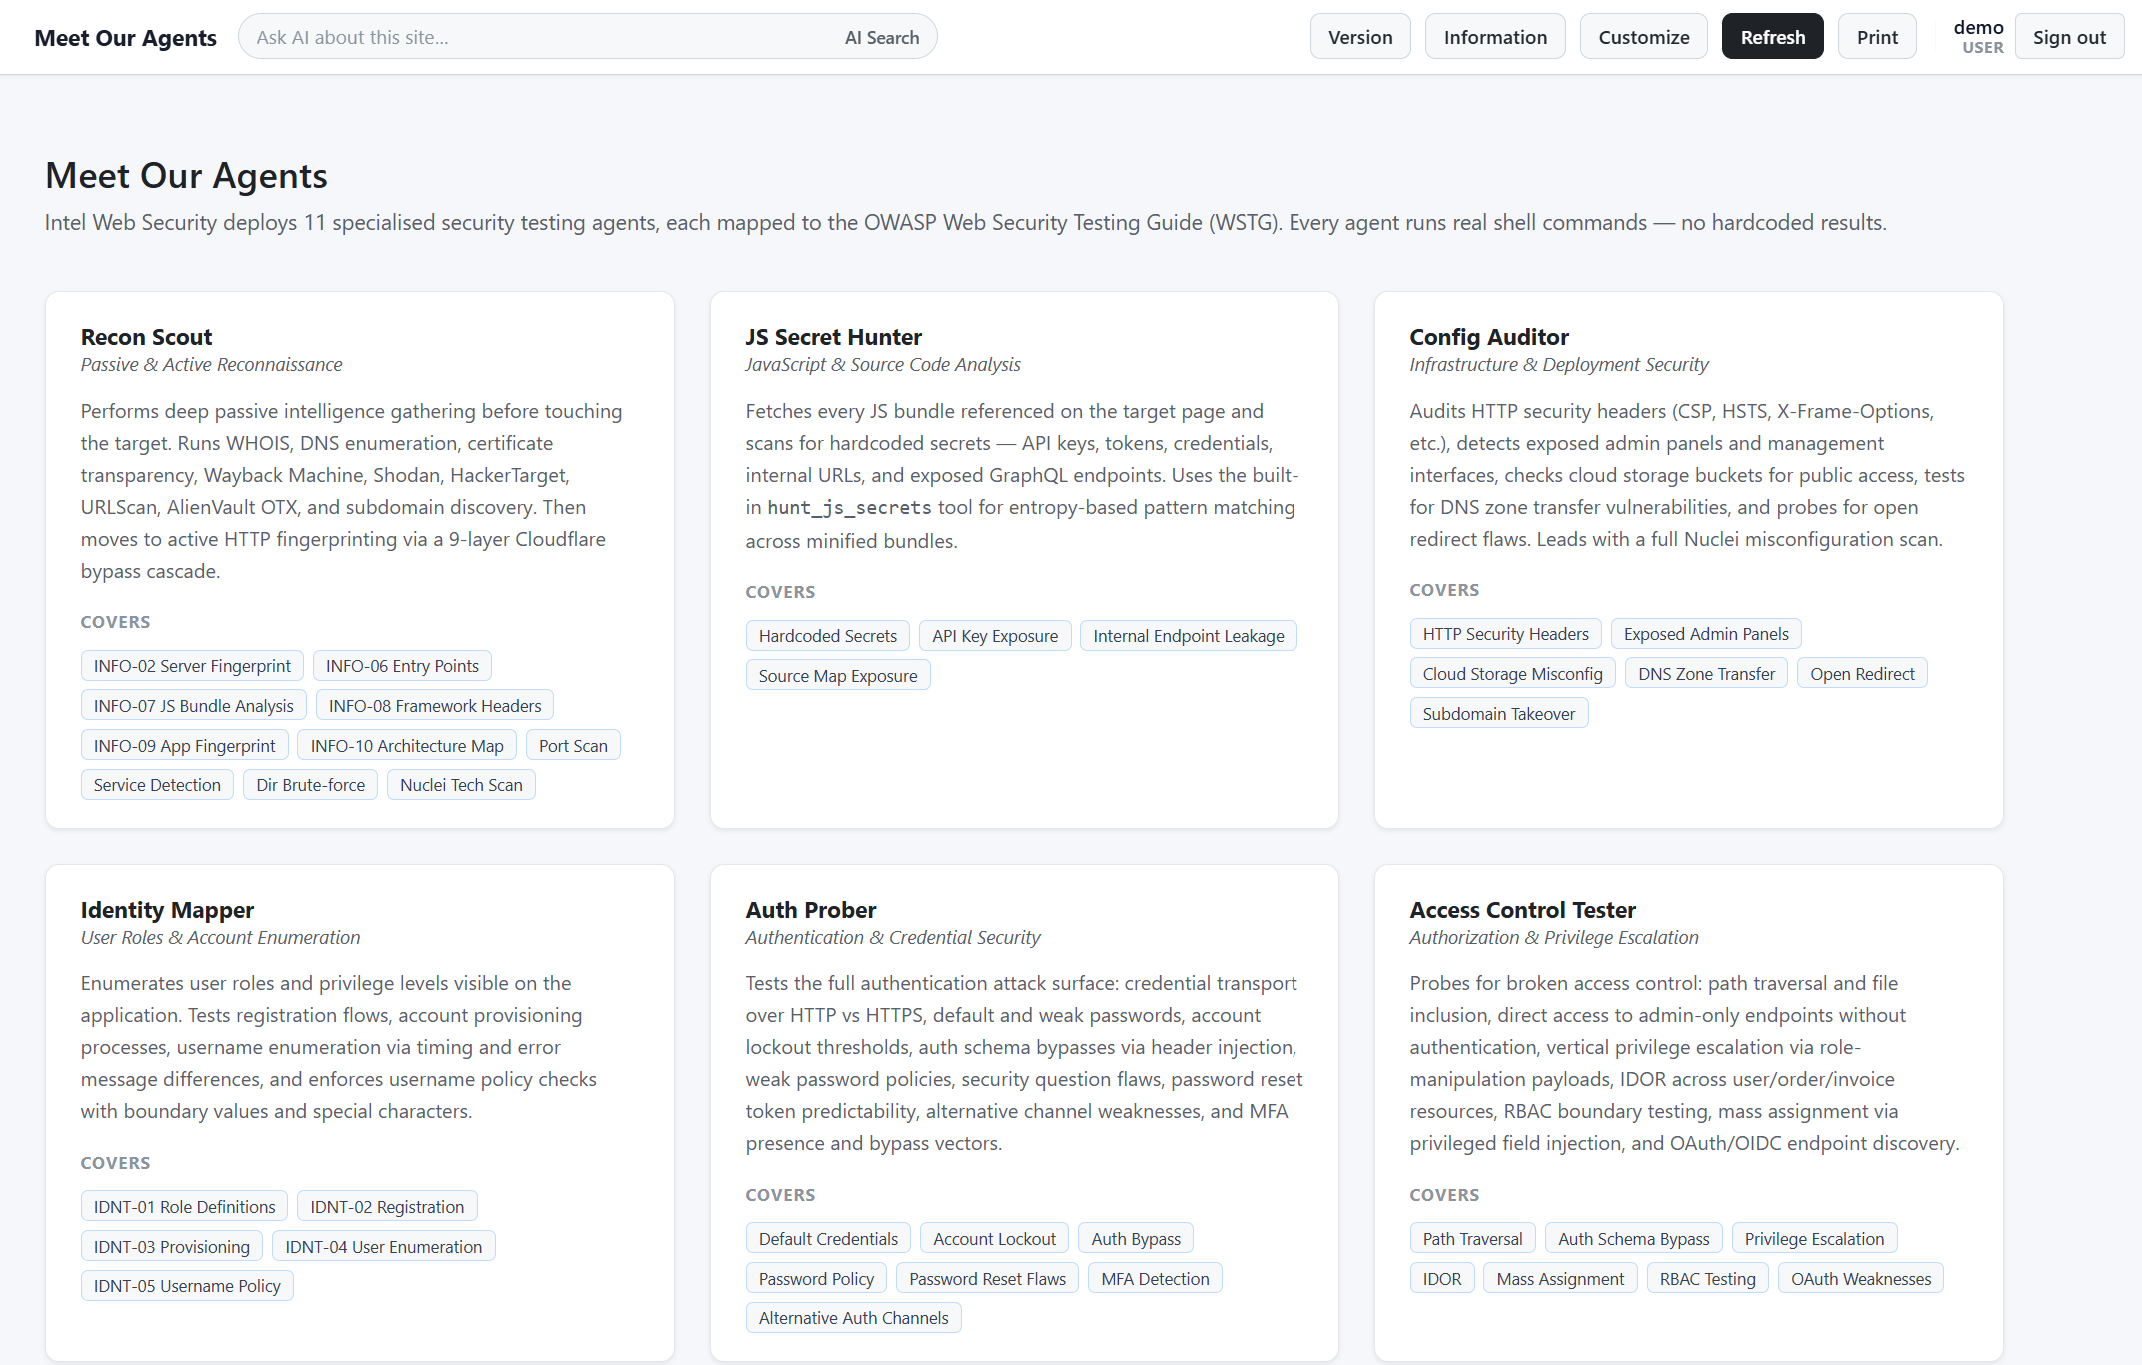This screenshot has width=2142, height=1365.
Task: Click the Auth Bypass tag
Action: coord(1136,1239)
